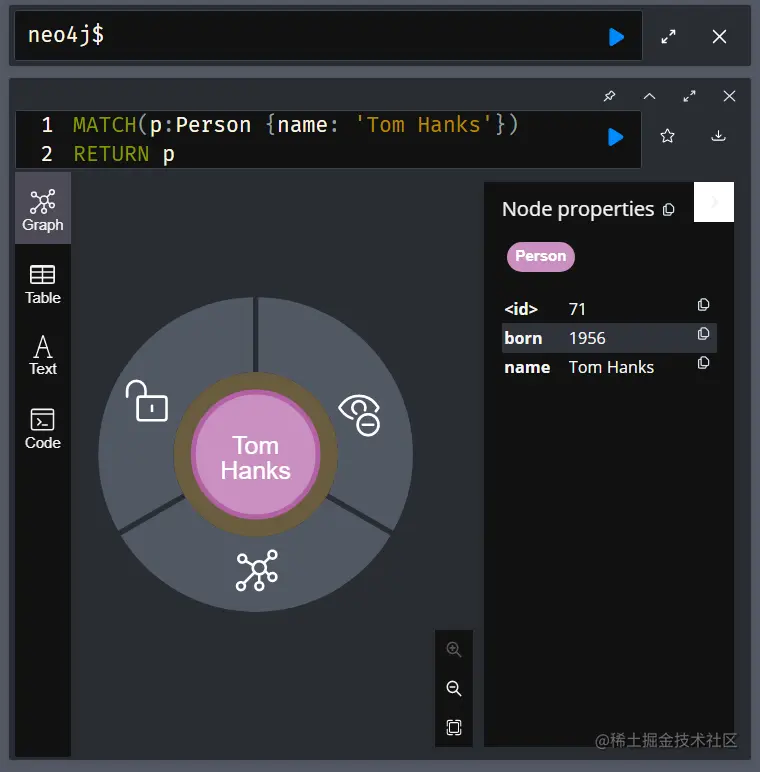This screenshot has width=760, height=772.
Task: Clear the top neo4j$ command editor
Action: pyautogui.click(x=719, y=36)
